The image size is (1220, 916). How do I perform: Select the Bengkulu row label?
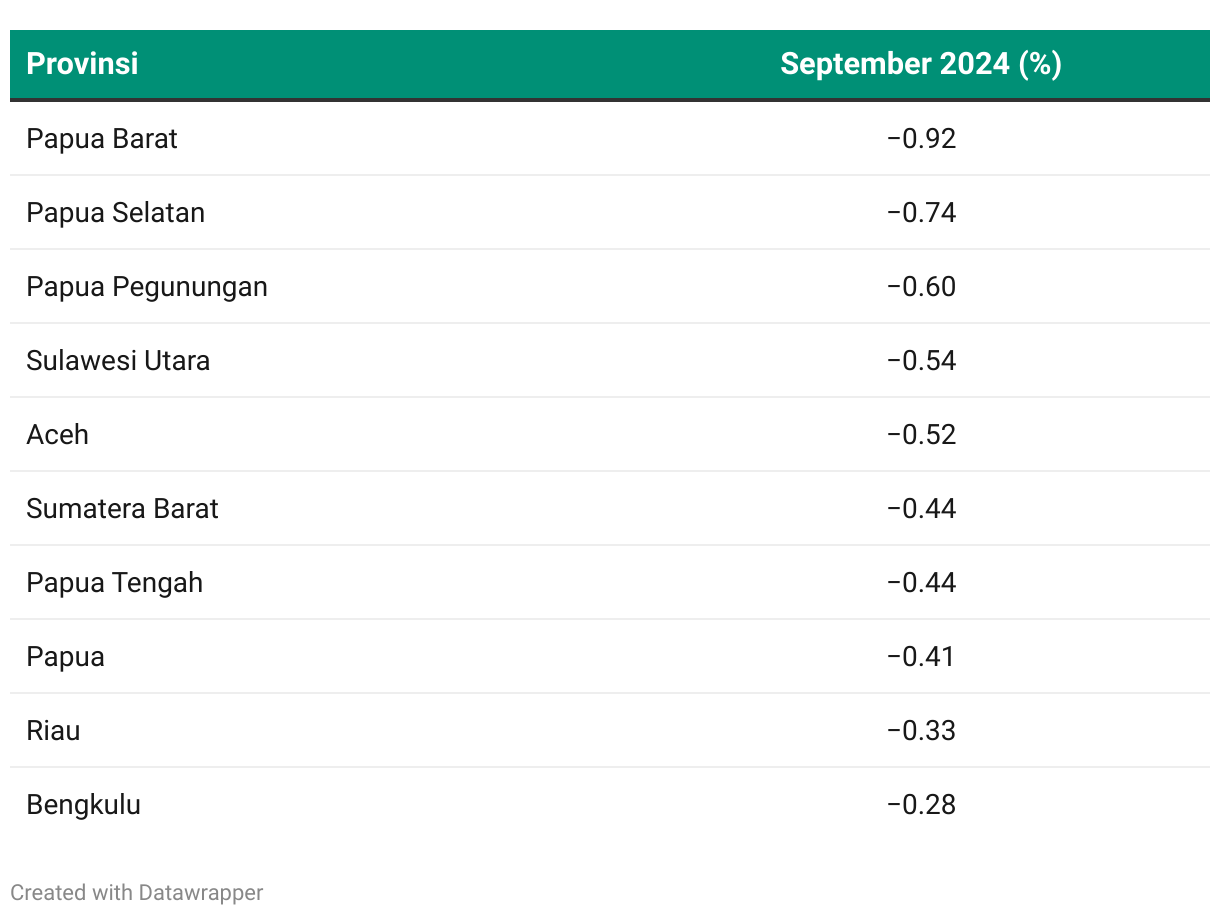83,804
